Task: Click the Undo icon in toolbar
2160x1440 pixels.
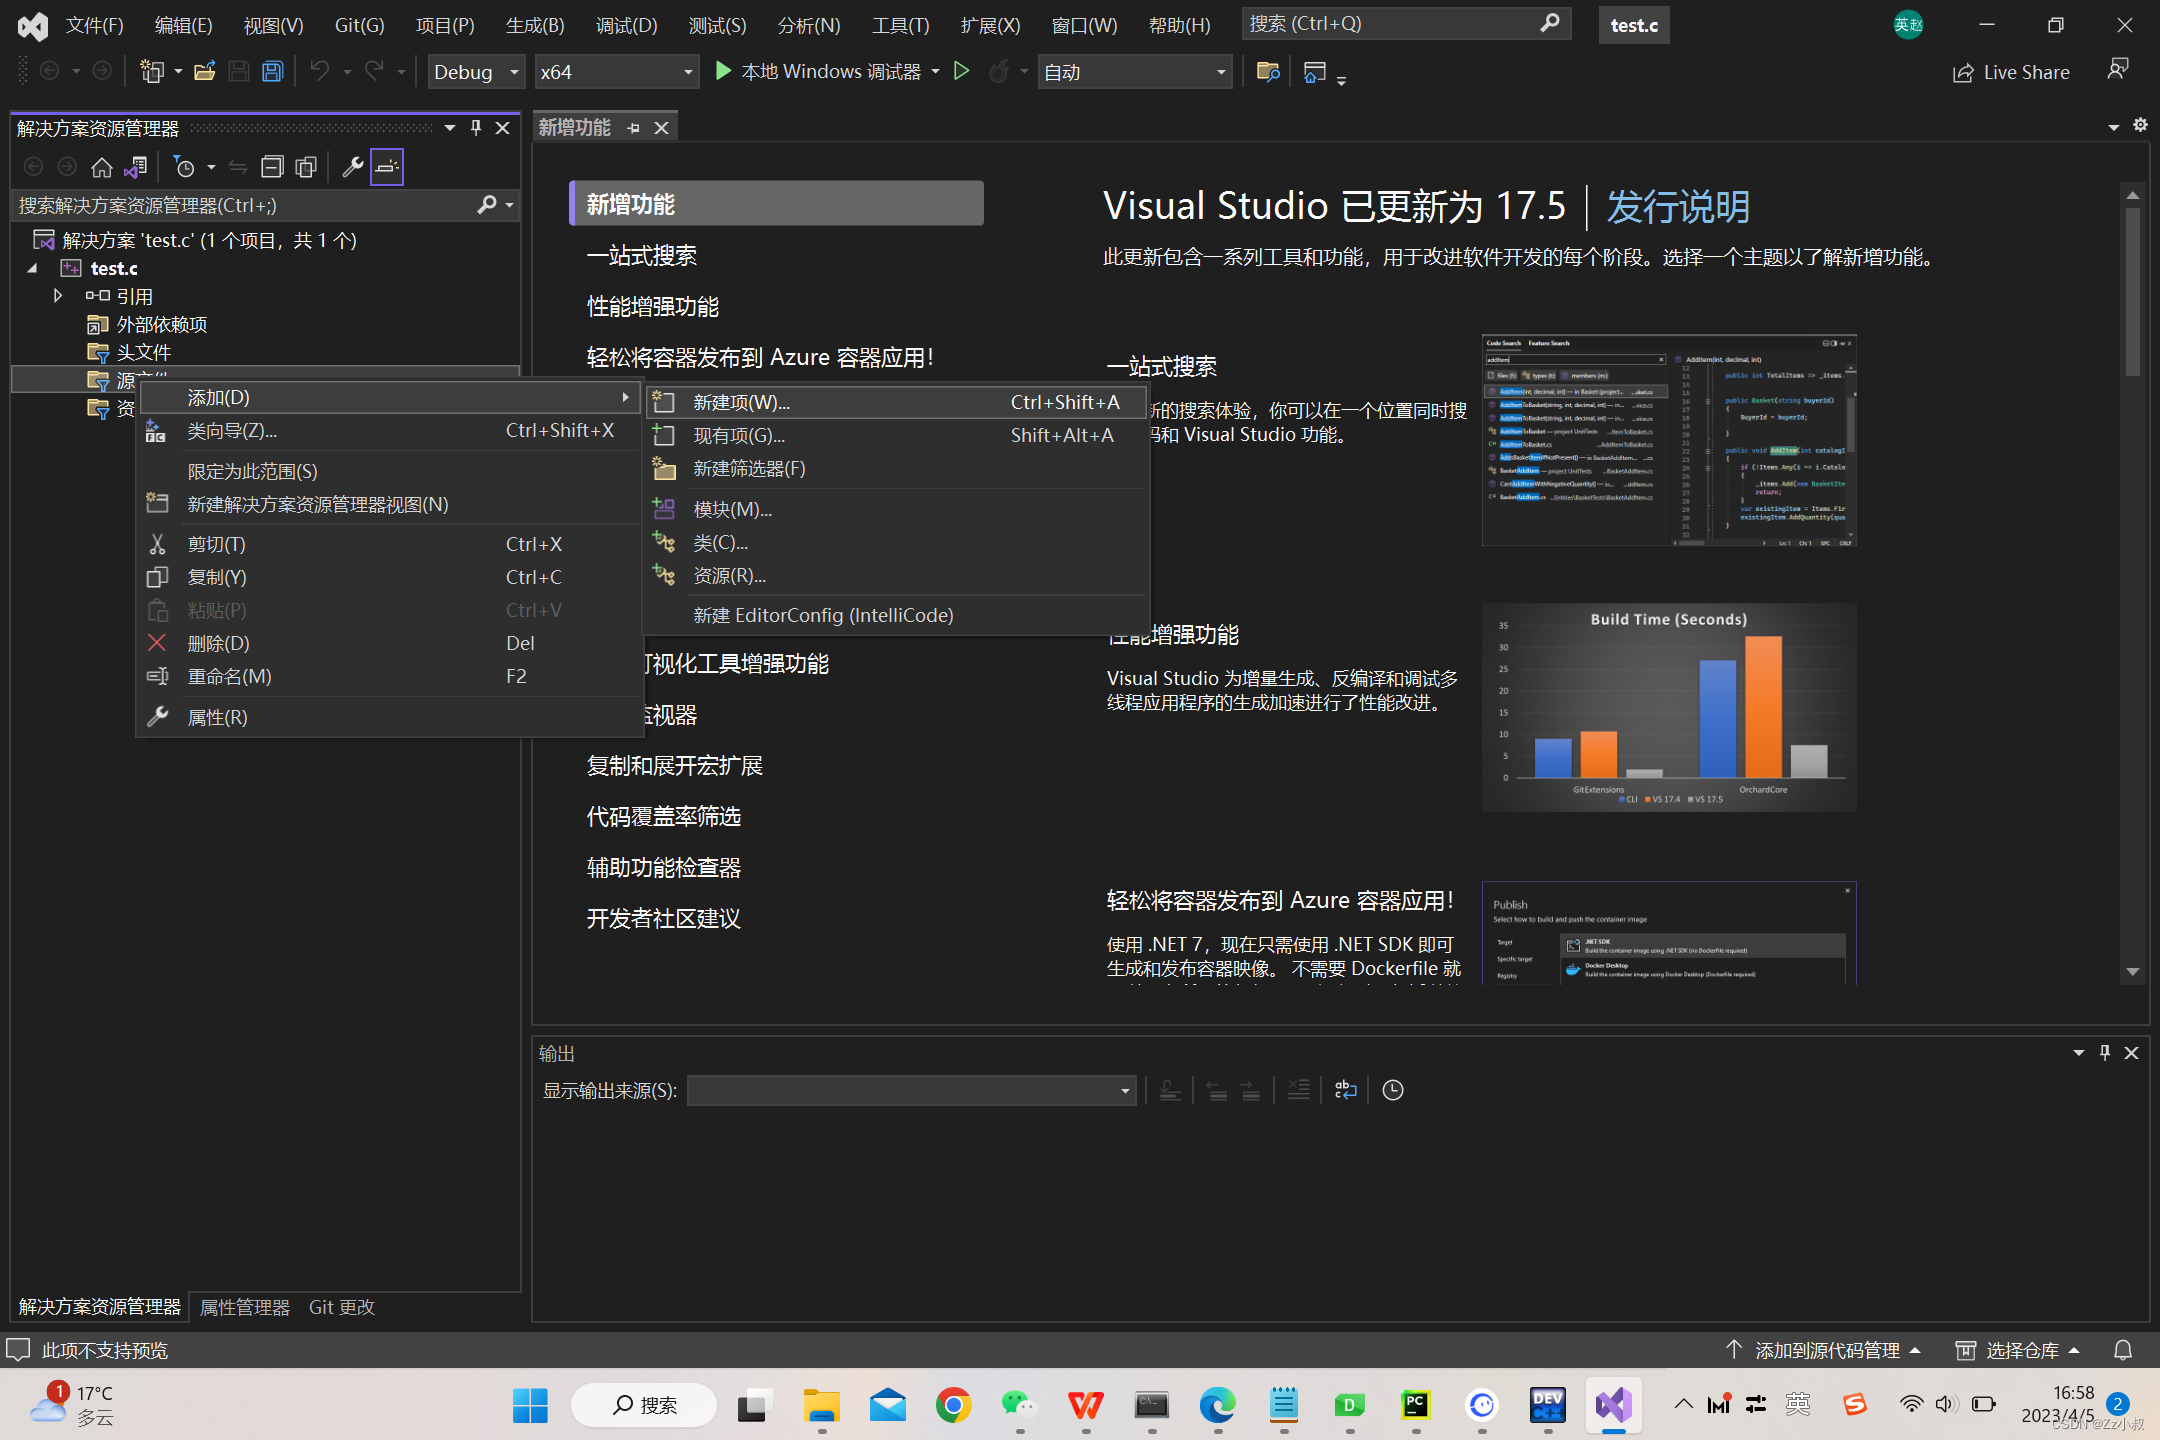Action: pos(318,71)
